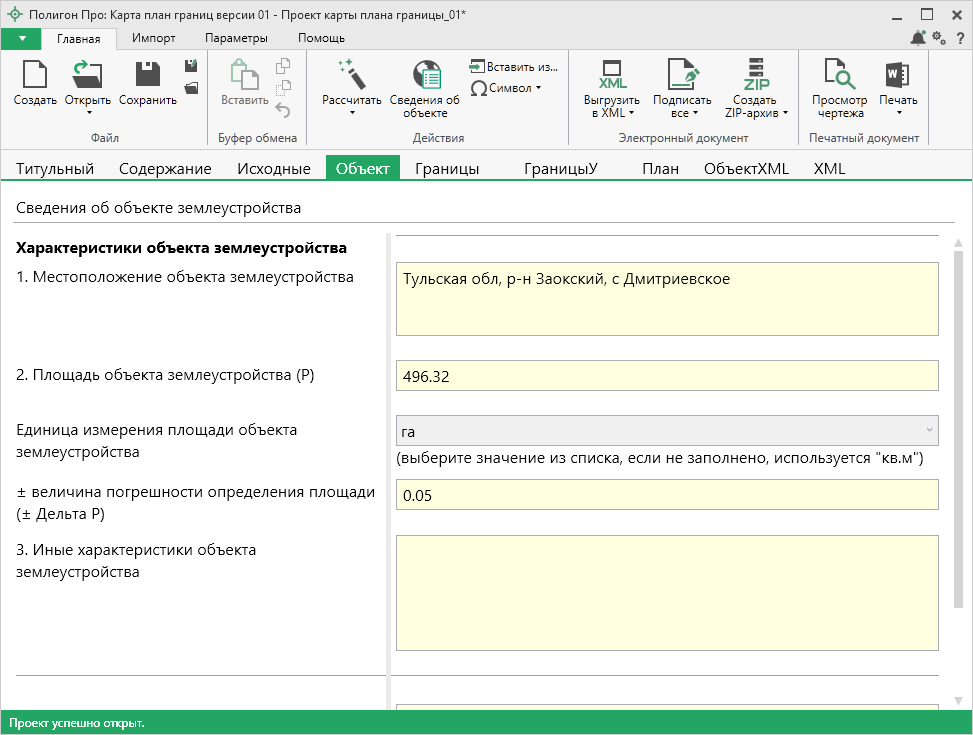Click the Сохранить floppy disk icon

tap(148, 76)
